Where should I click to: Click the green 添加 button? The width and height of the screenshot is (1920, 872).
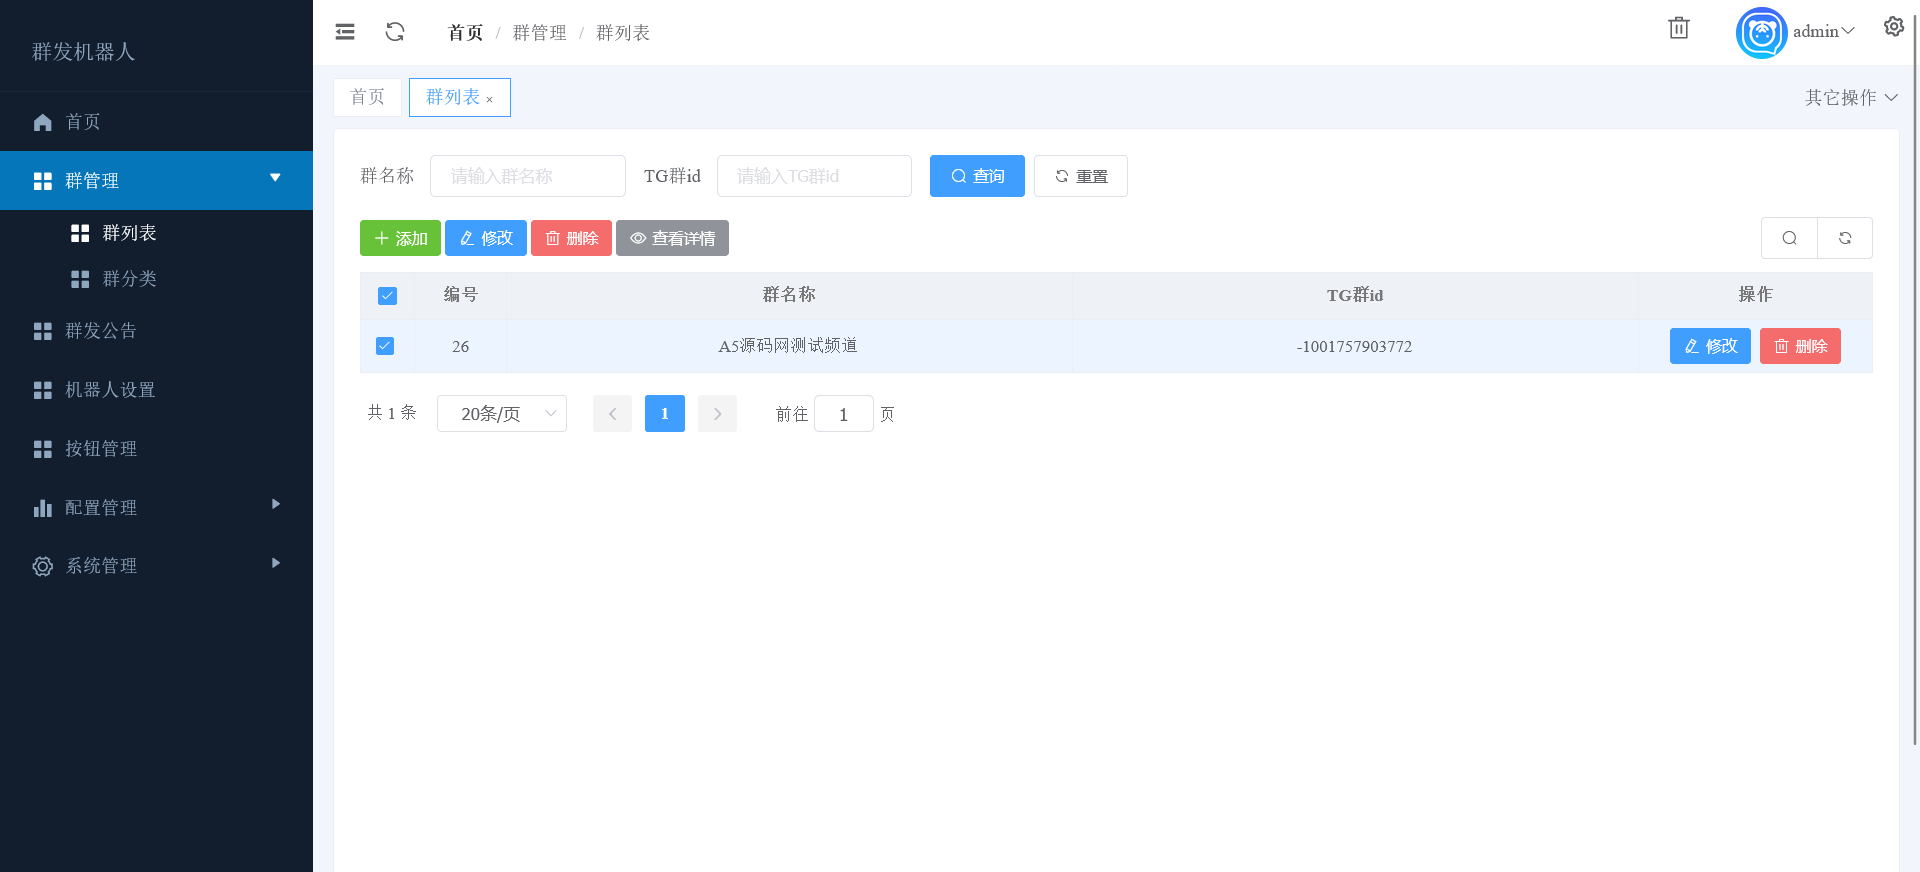click(x=400, y=238)
